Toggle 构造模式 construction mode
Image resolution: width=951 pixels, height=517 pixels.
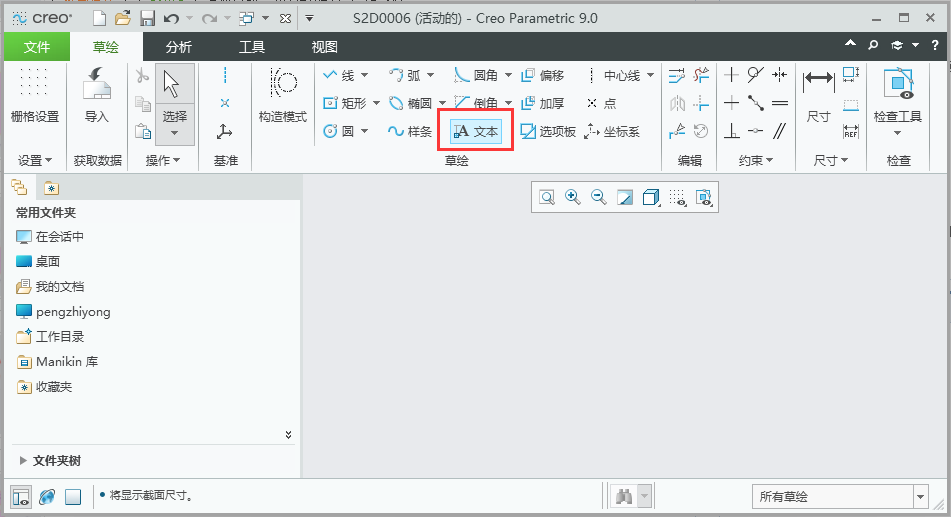pyautogui.click(x=283, y=97)
